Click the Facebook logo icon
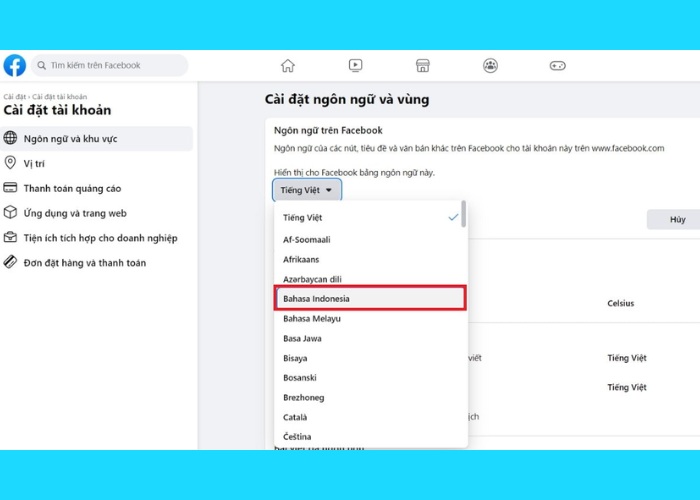Screen dimensions: 700x500 point(15,65)
